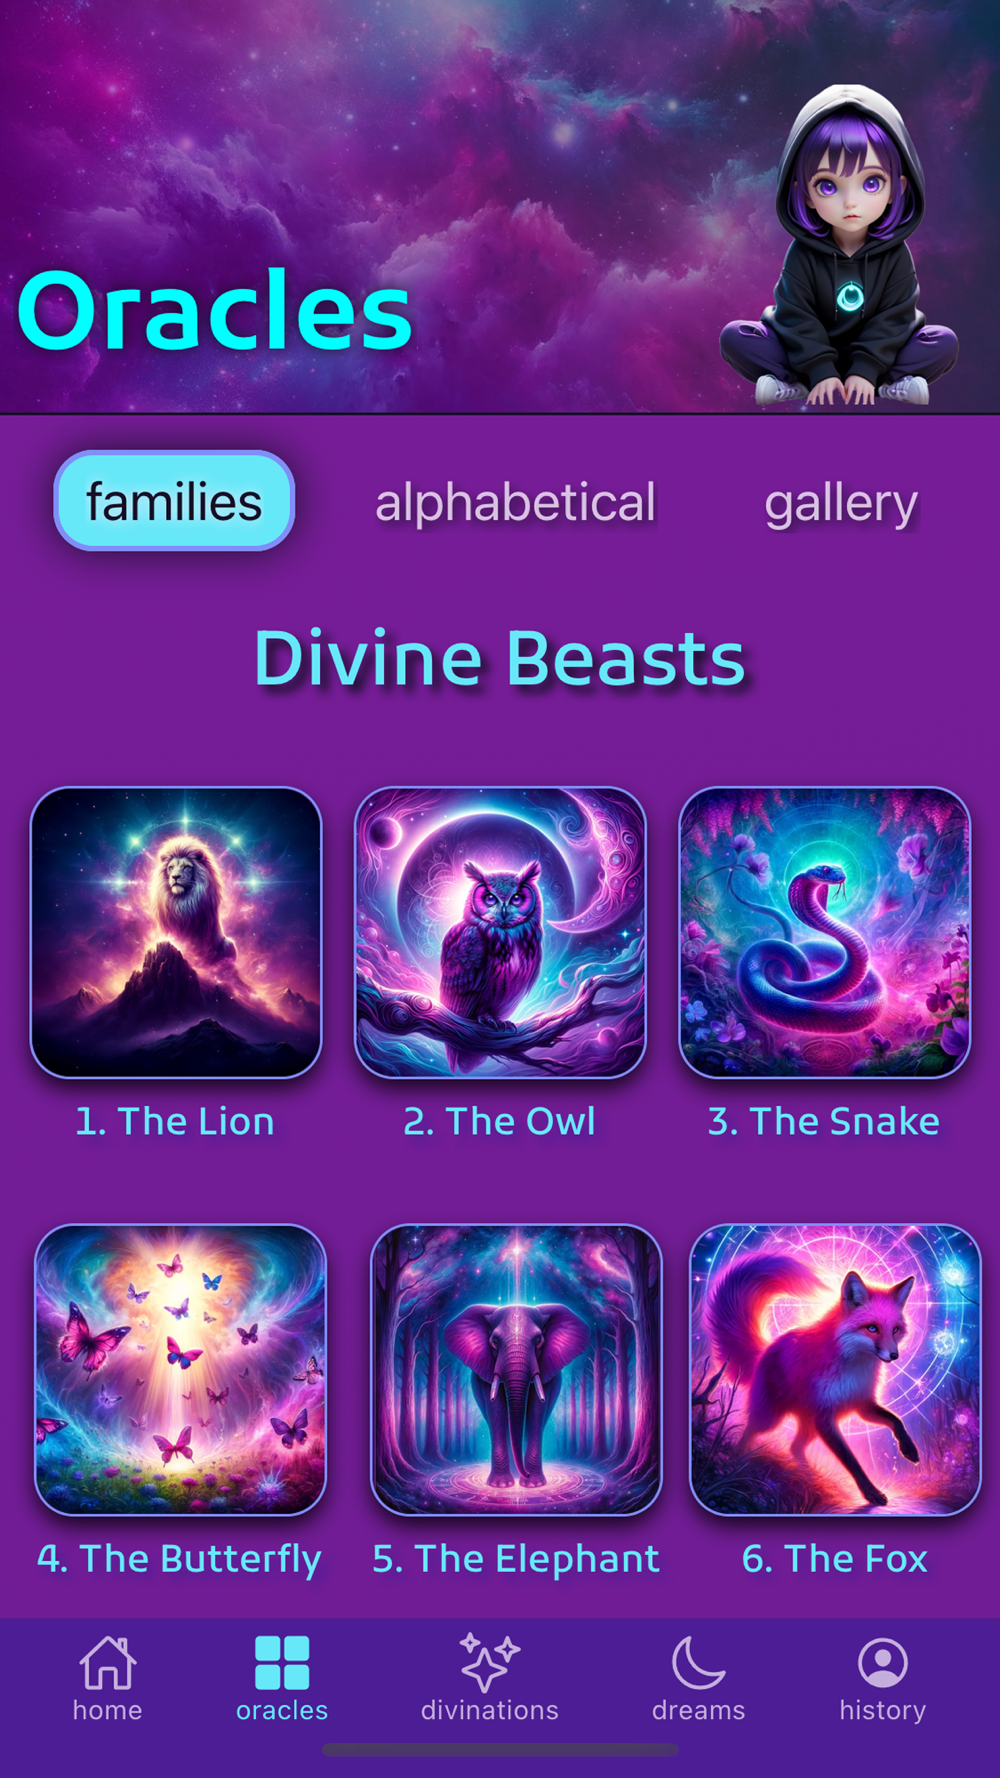Click the '1. The Lion' label
The image size is (1000, 1778).
(x=175, y=1122)
